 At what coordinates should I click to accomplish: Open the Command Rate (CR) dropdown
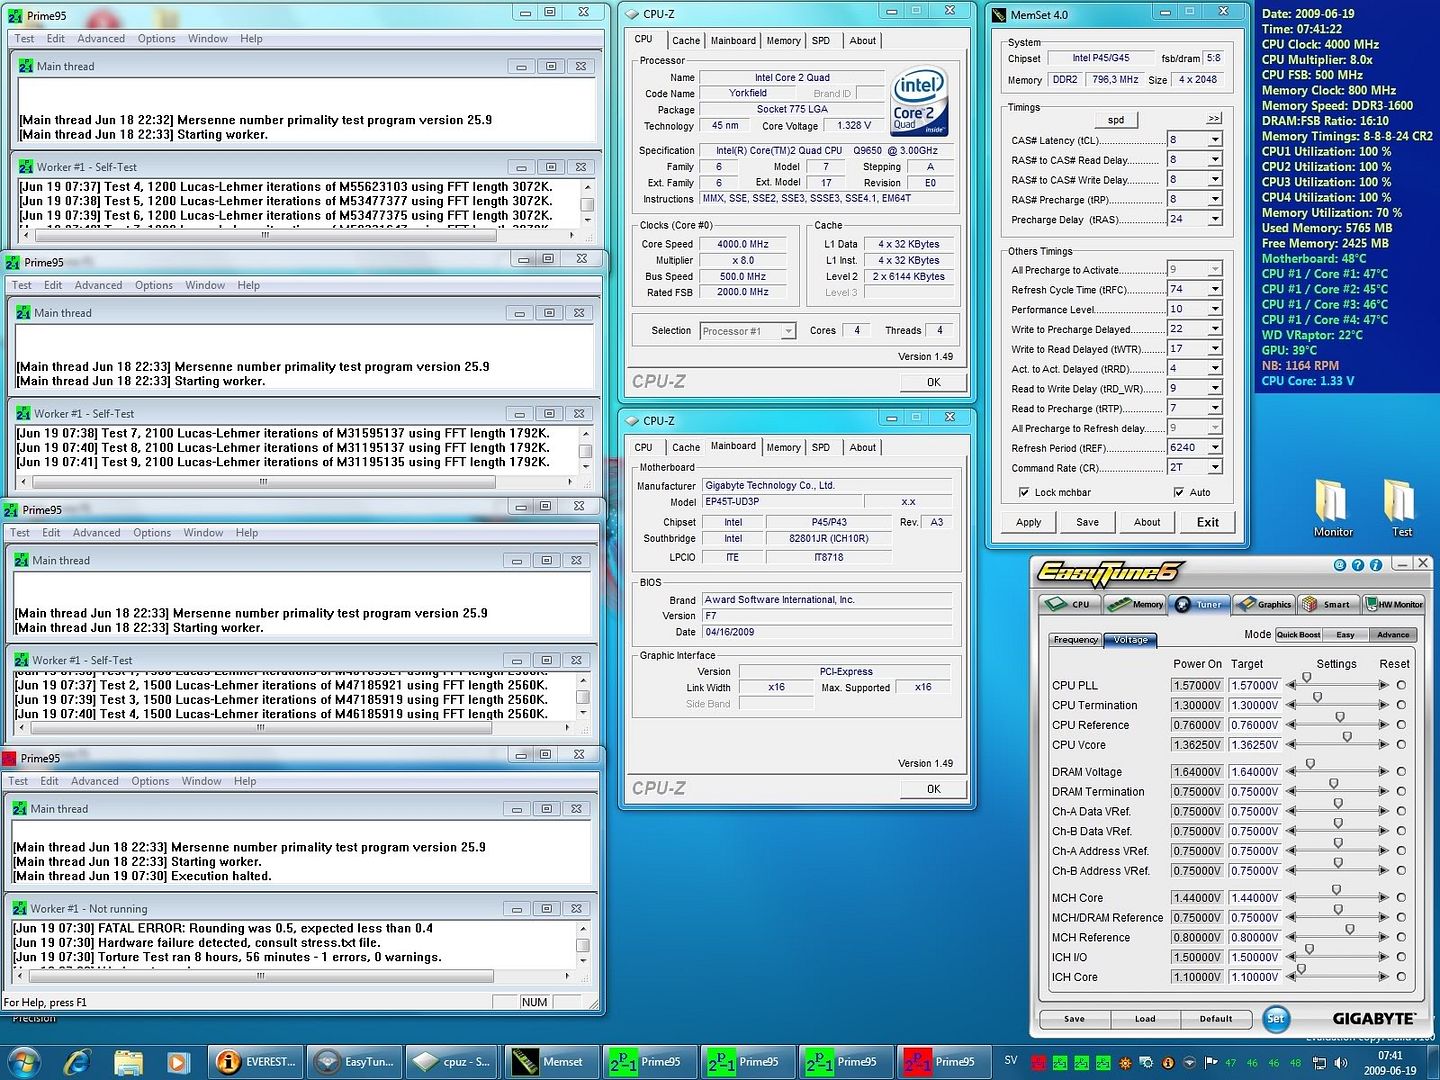(1215, 467)
